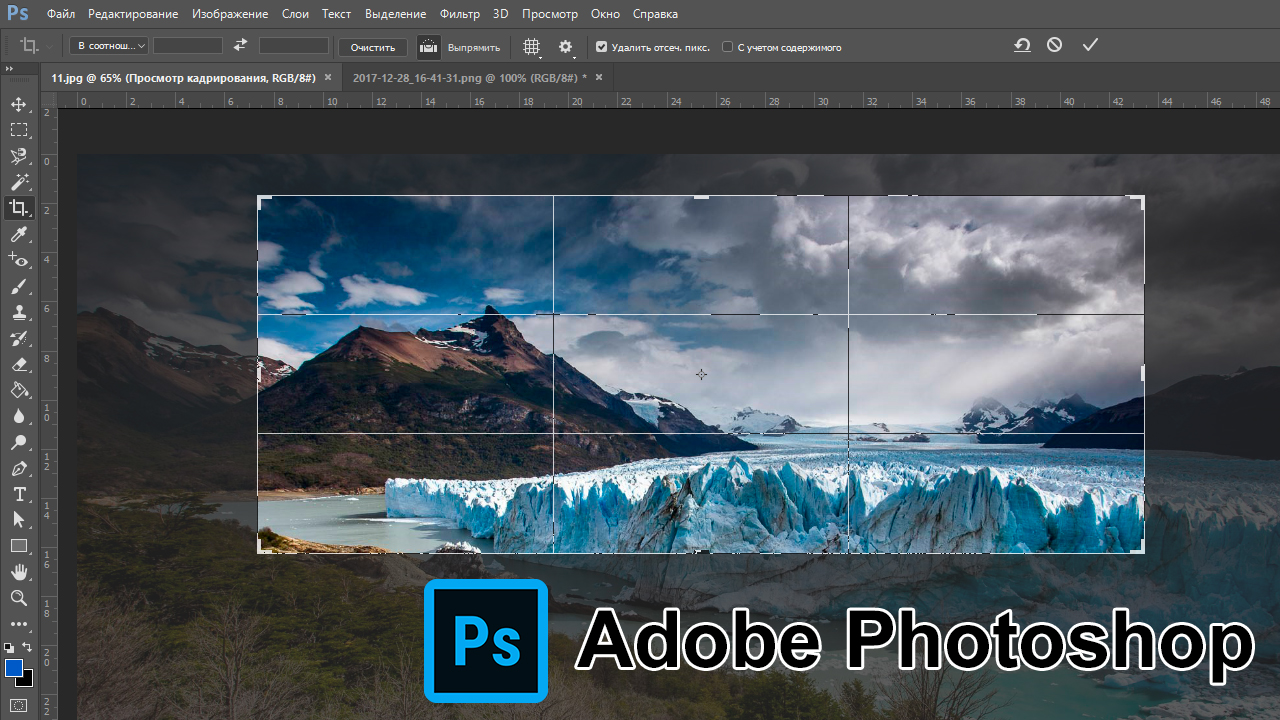Open the Выделение menu
Viewport: 1280px width, 720px height.
point(395,14)
